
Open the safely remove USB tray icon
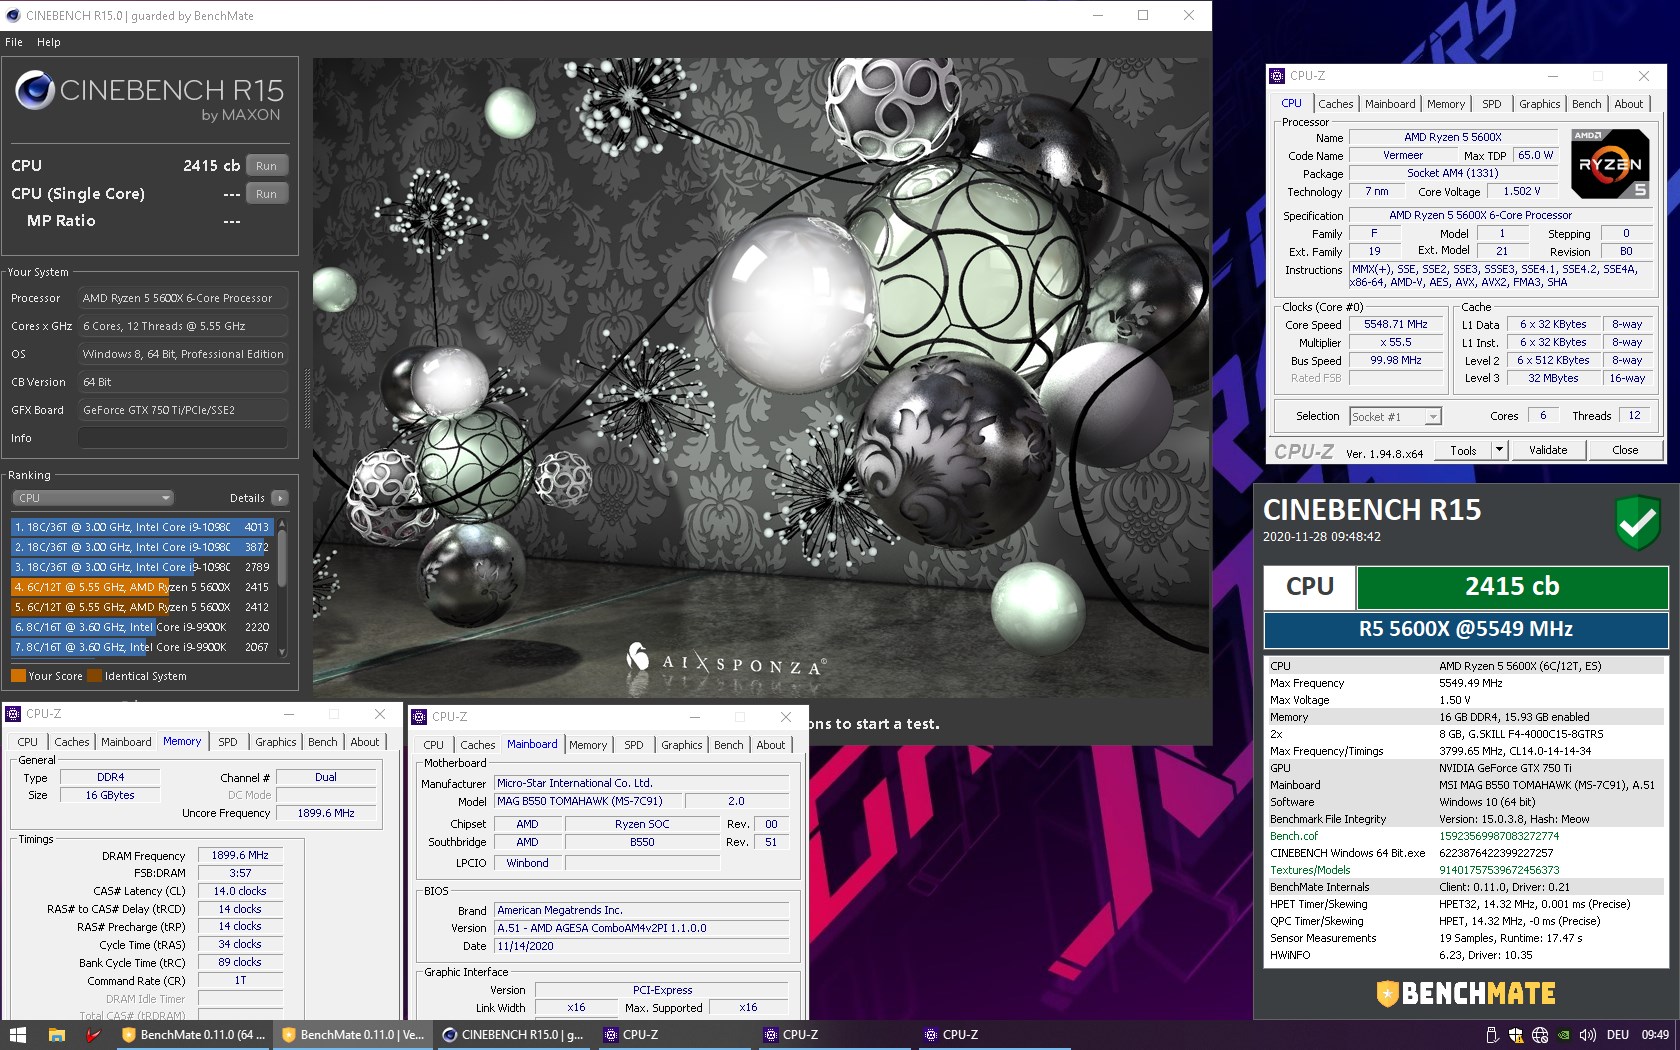click(1492, 1035)
